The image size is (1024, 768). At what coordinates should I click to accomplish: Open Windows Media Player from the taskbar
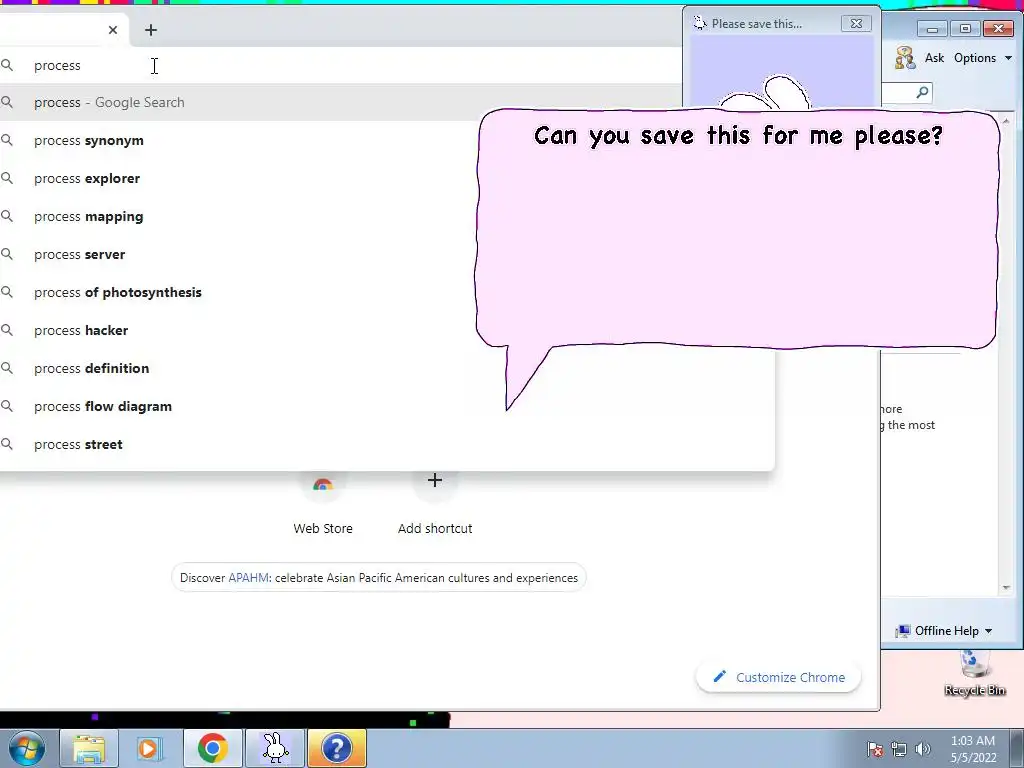pos(150,748)
